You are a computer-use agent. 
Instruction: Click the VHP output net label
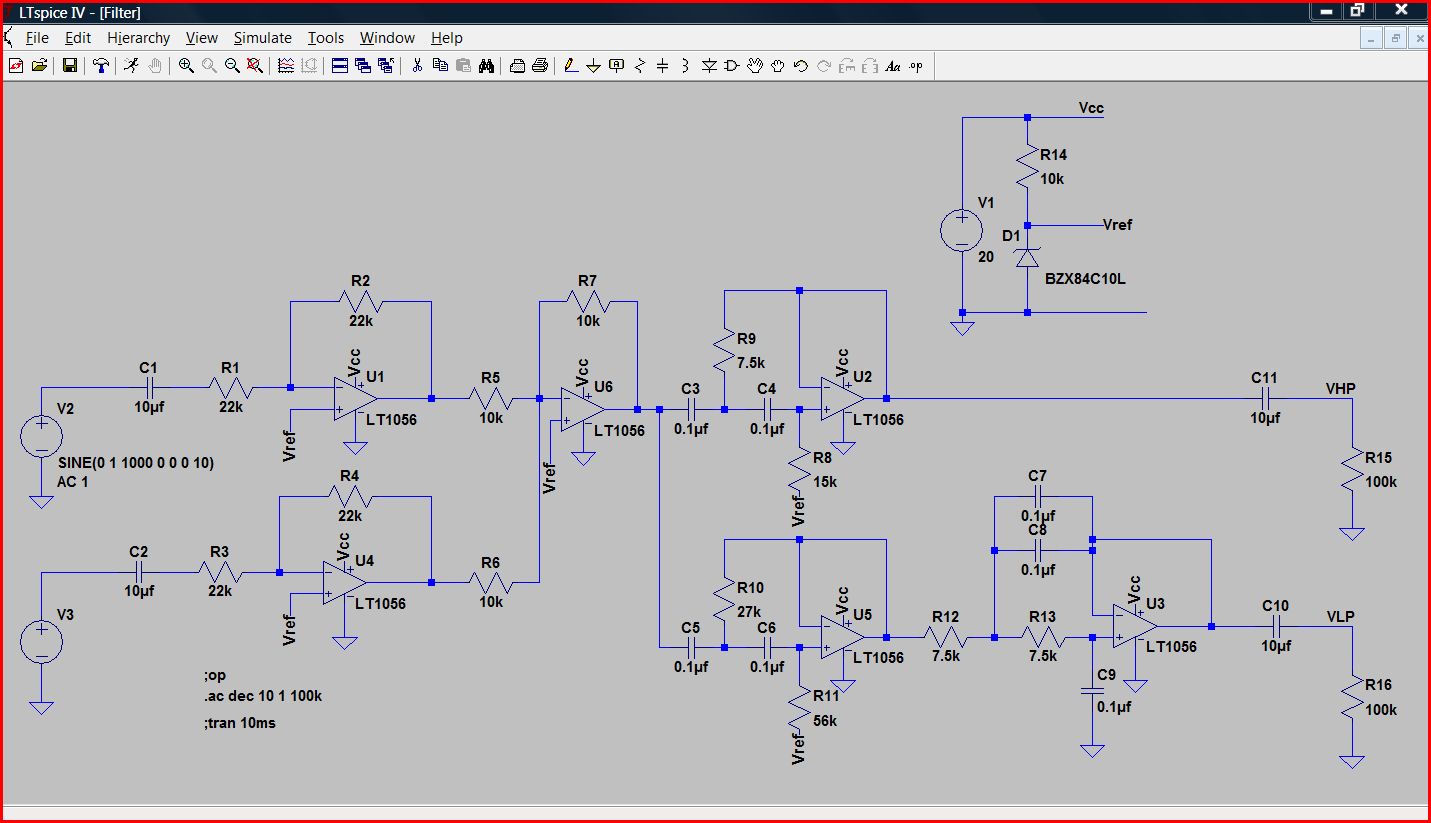tap(1341, 388)
